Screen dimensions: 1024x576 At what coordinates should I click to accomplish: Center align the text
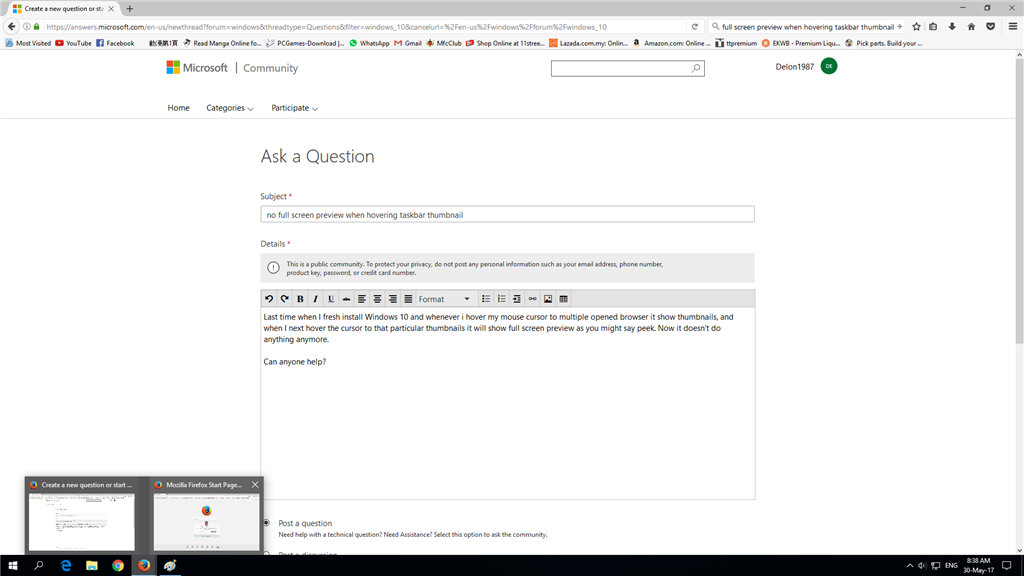click(377, 299)
